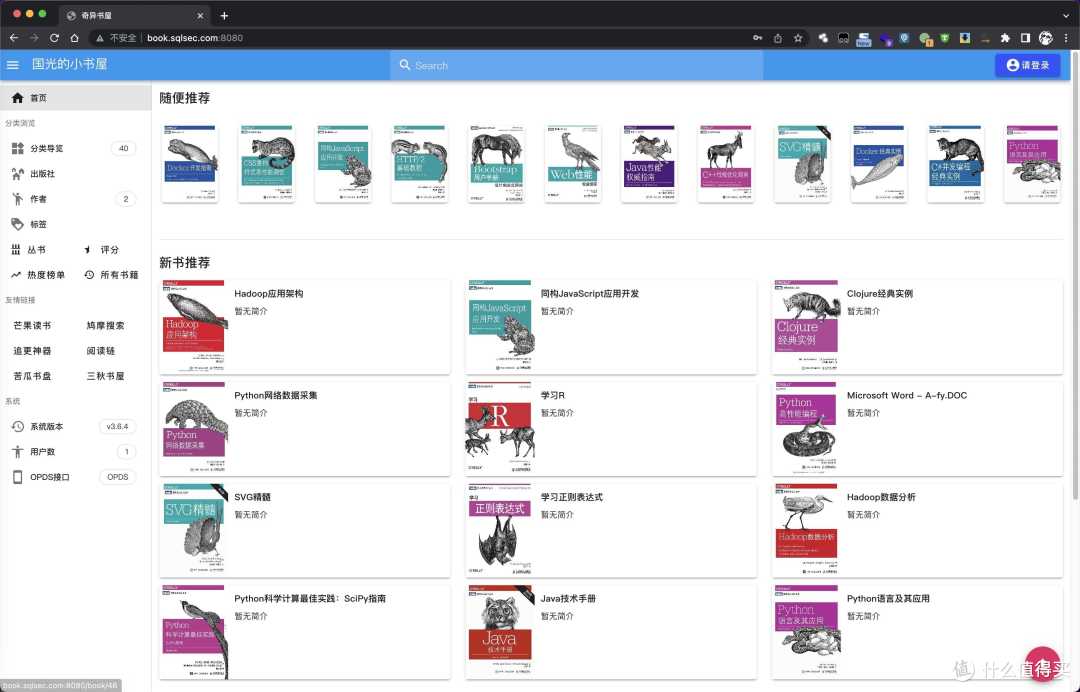The height and width of the screenshot is (692, 1080).
Task: Open 分类导览 category navigation
Action: pos(75,148)
